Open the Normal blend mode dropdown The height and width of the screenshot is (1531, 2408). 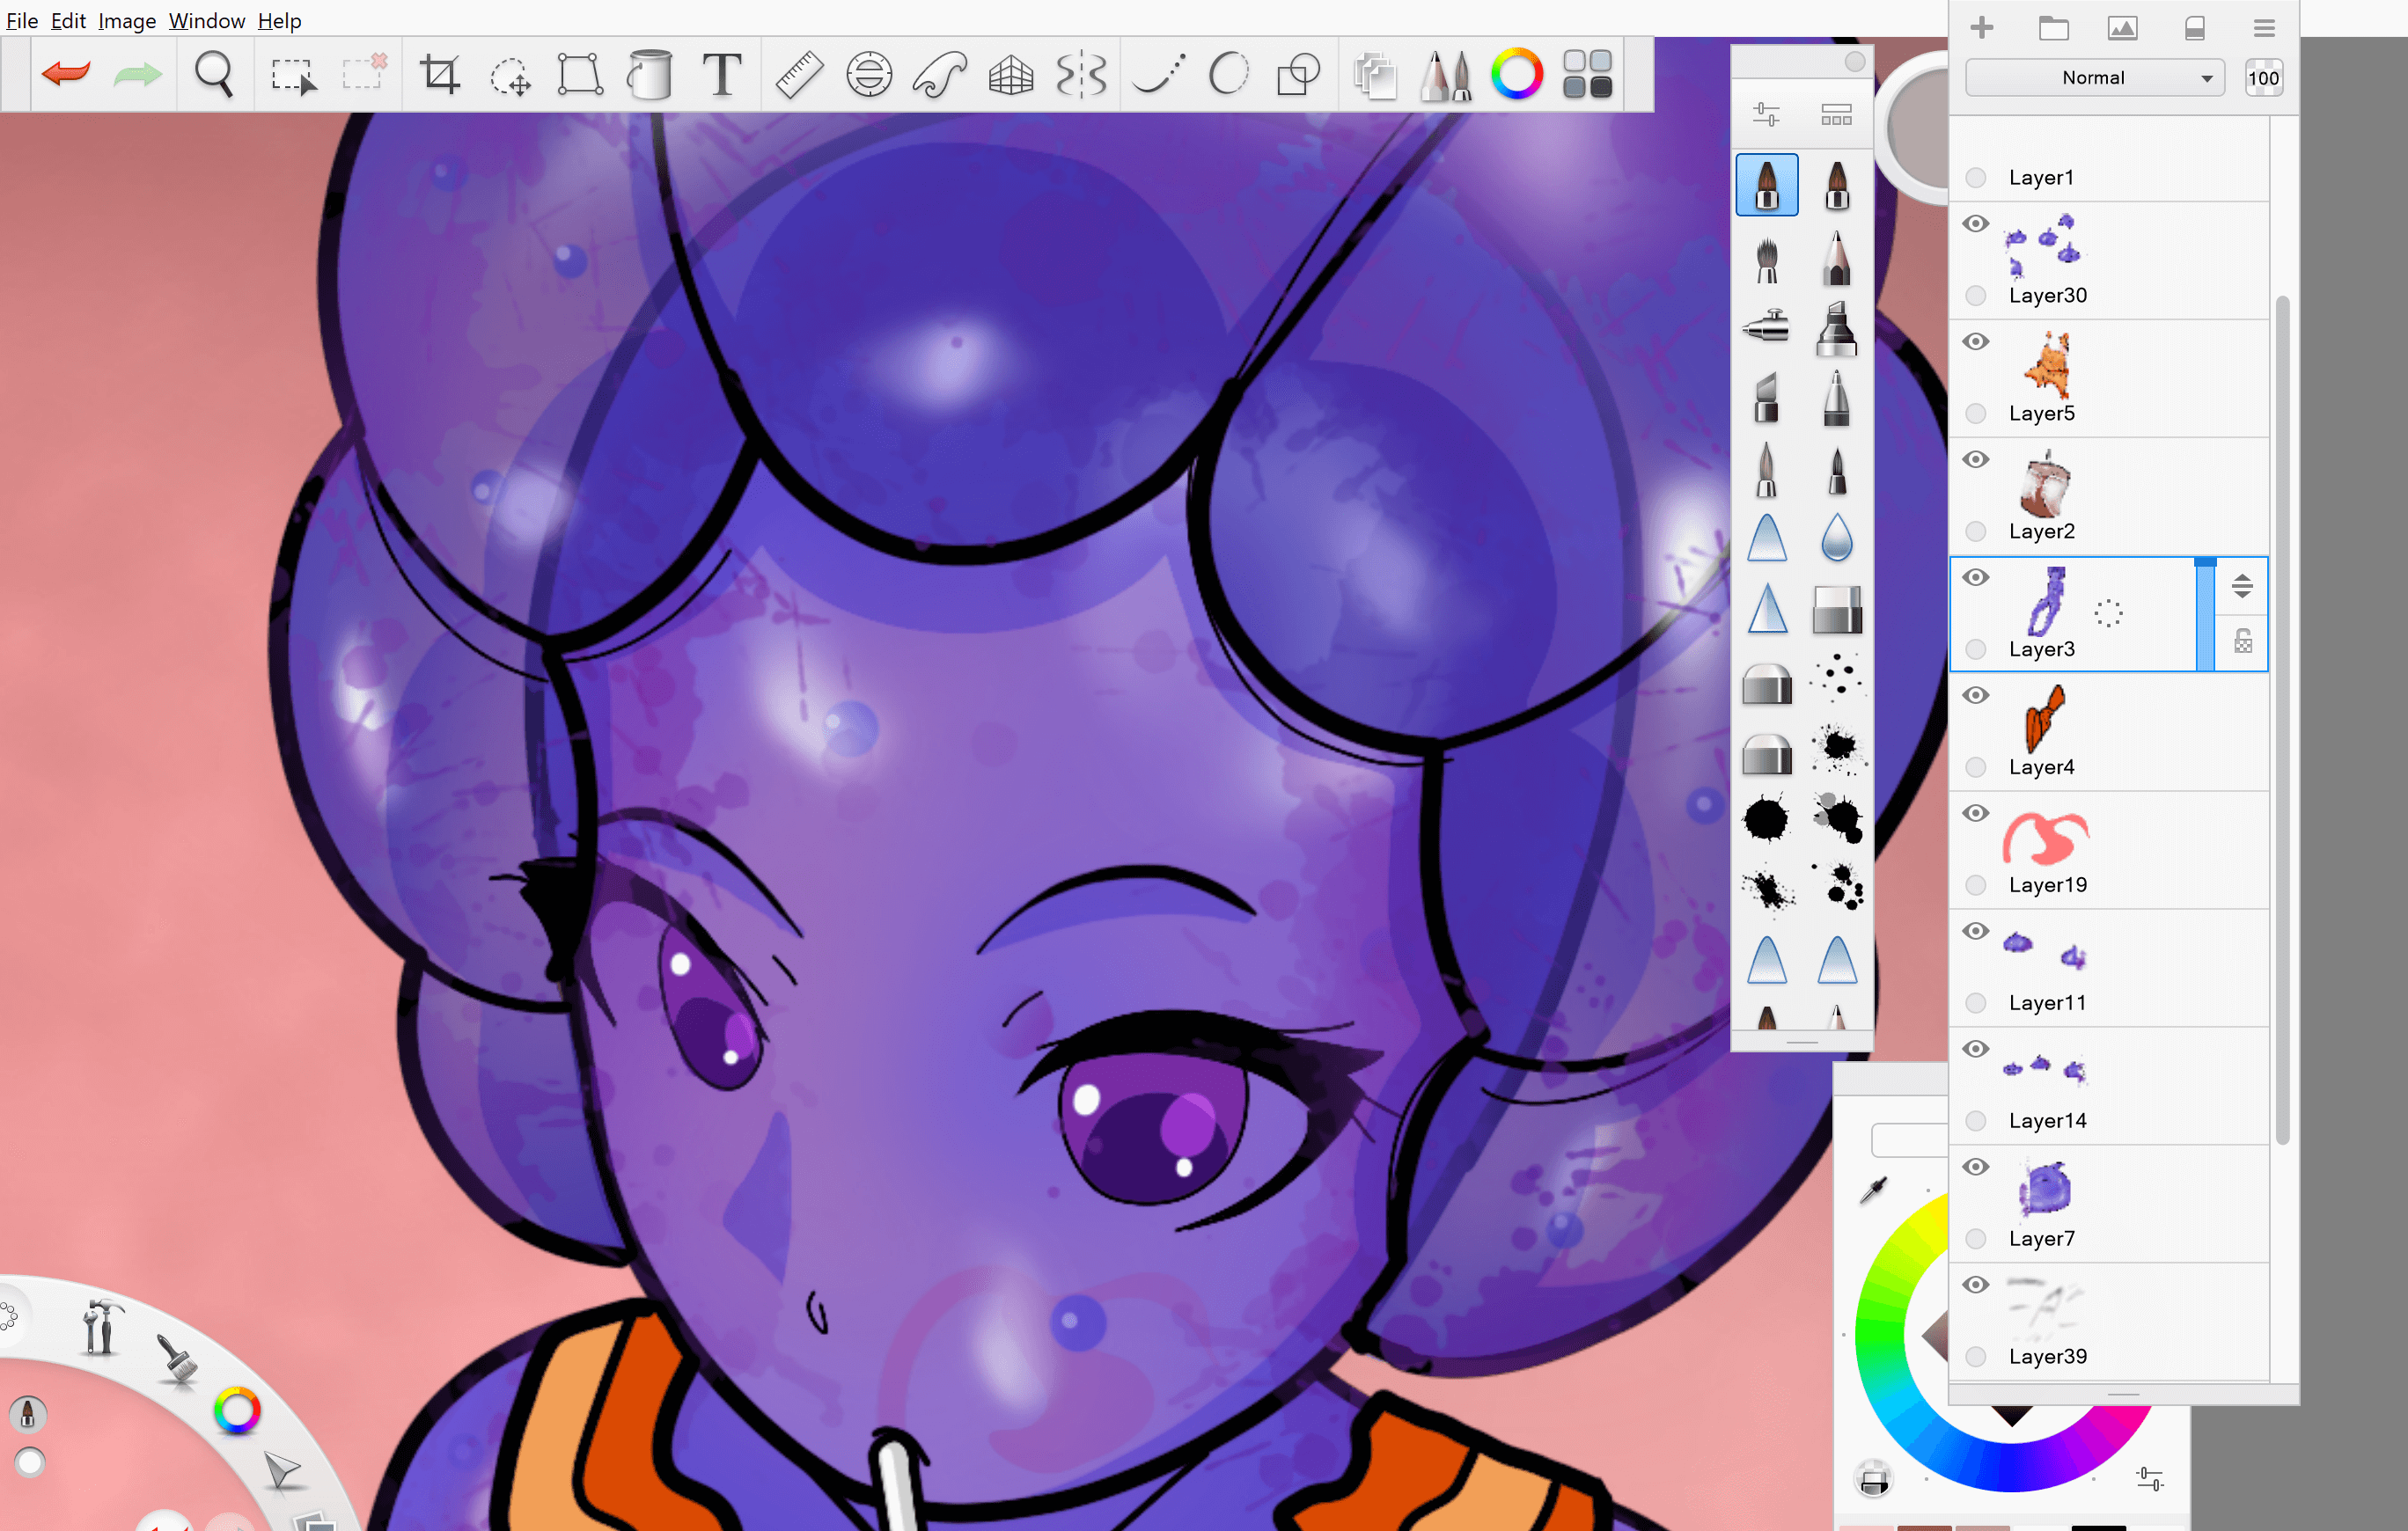coord(2094,78)
